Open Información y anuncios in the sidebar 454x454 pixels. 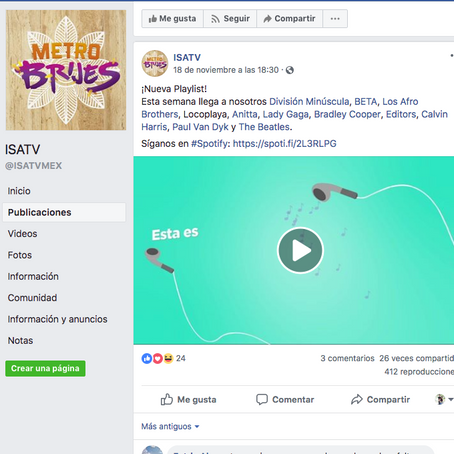click(x=57, y=319)
